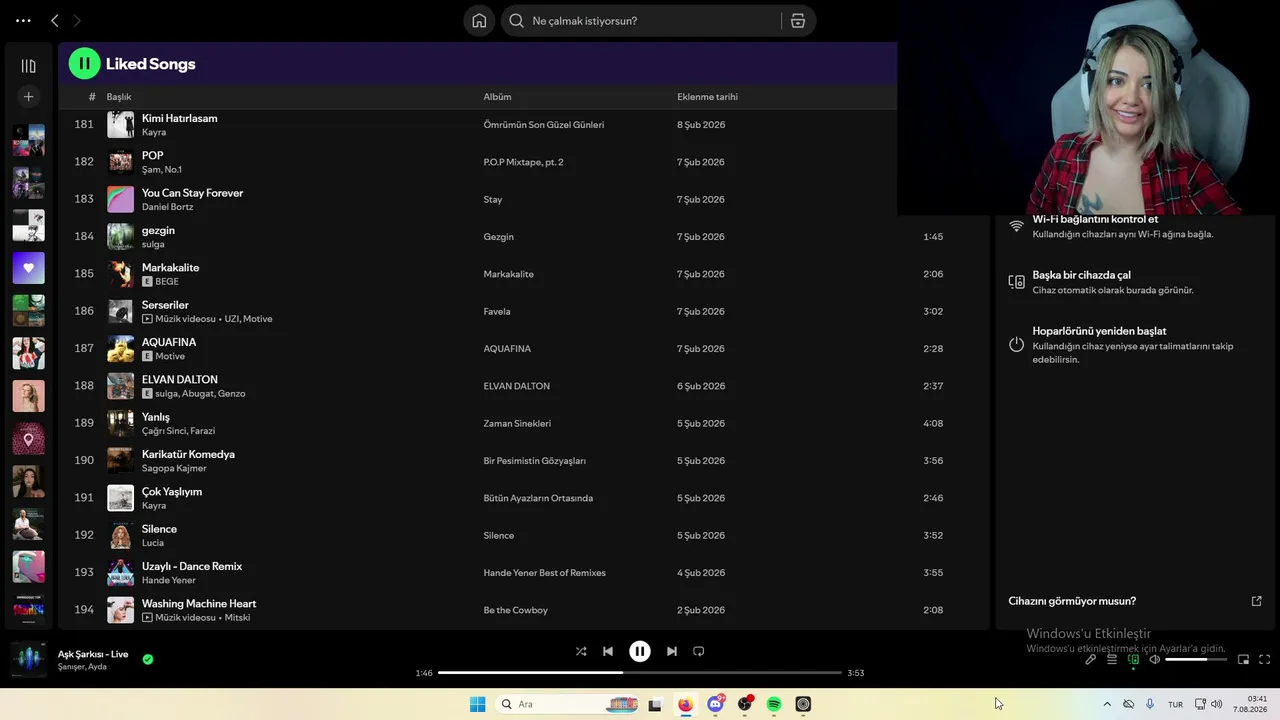The image size is (1280, 720).
Task: Seek within the song progress bar
Action: (x=640, y=673)
